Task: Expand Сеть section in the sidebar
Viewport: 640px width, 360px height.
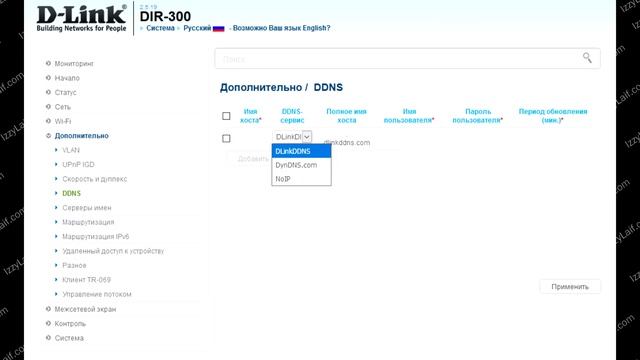Action: (x=62, y=107)
